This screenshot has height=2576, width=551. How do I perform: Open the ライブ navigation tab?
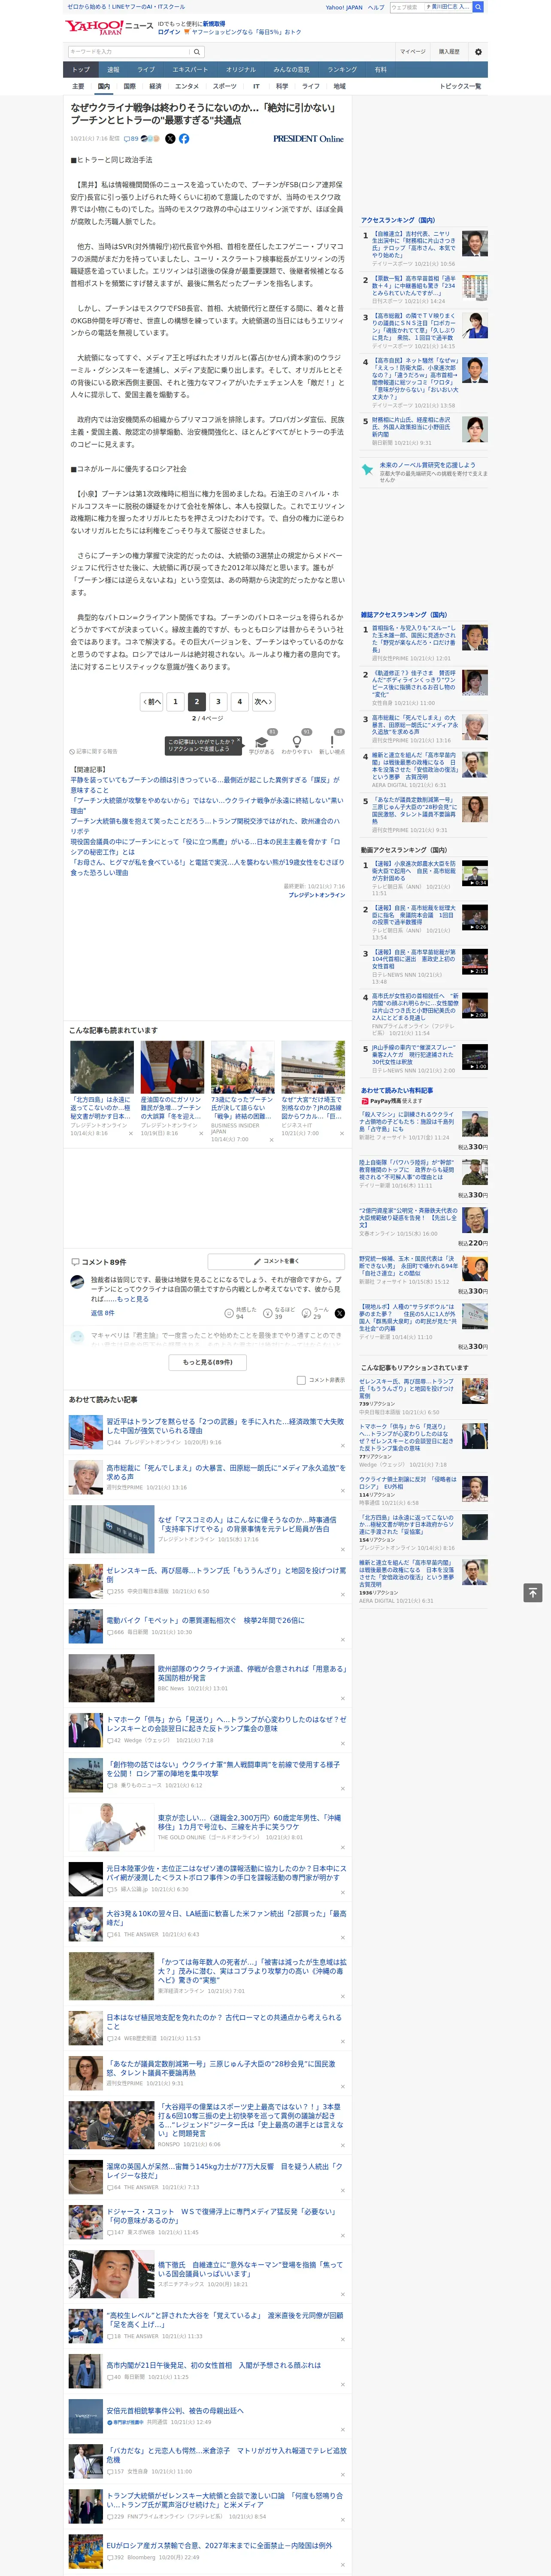[x=146, y=70]
